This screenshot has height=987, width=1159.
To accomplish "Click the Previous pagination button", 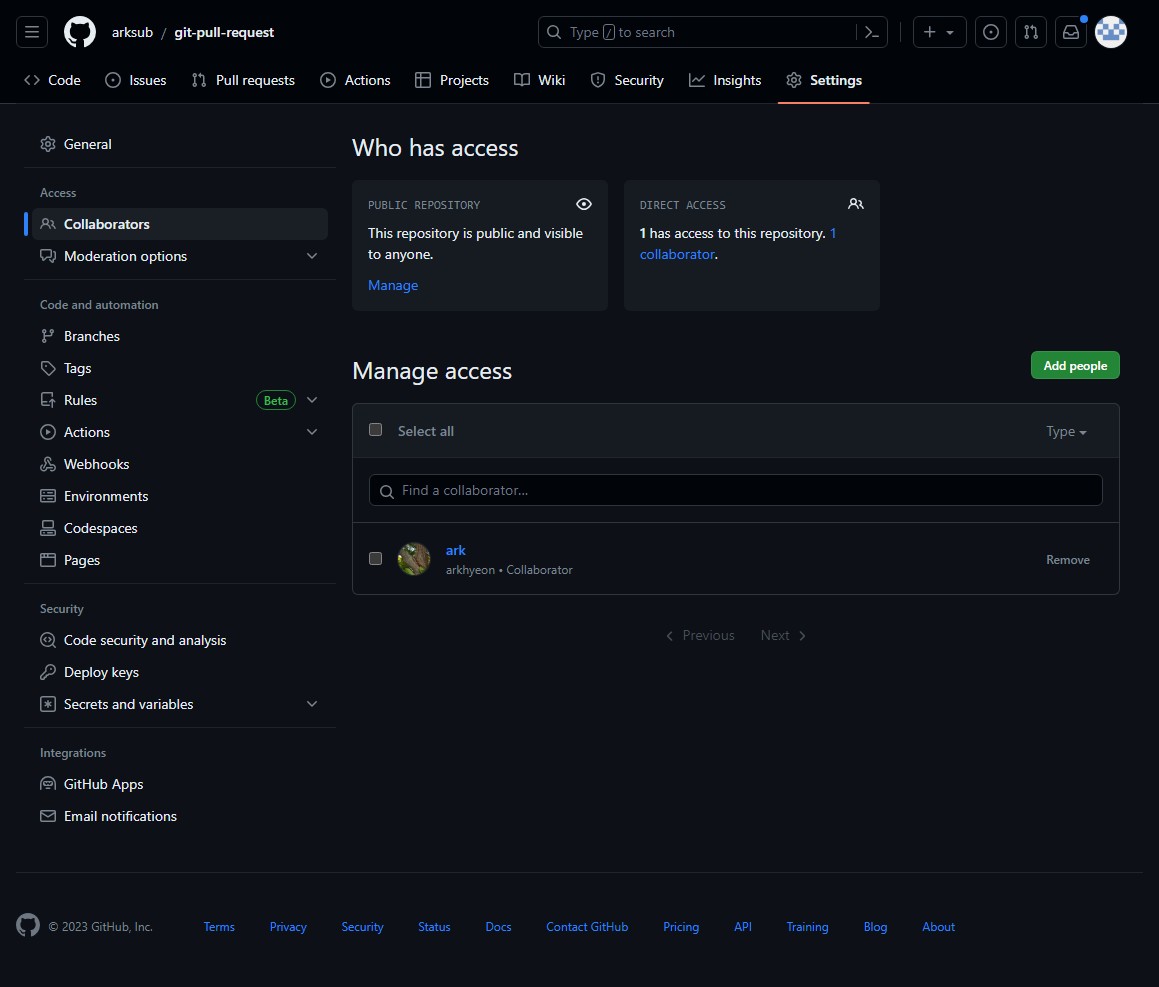I will [700, 635].
